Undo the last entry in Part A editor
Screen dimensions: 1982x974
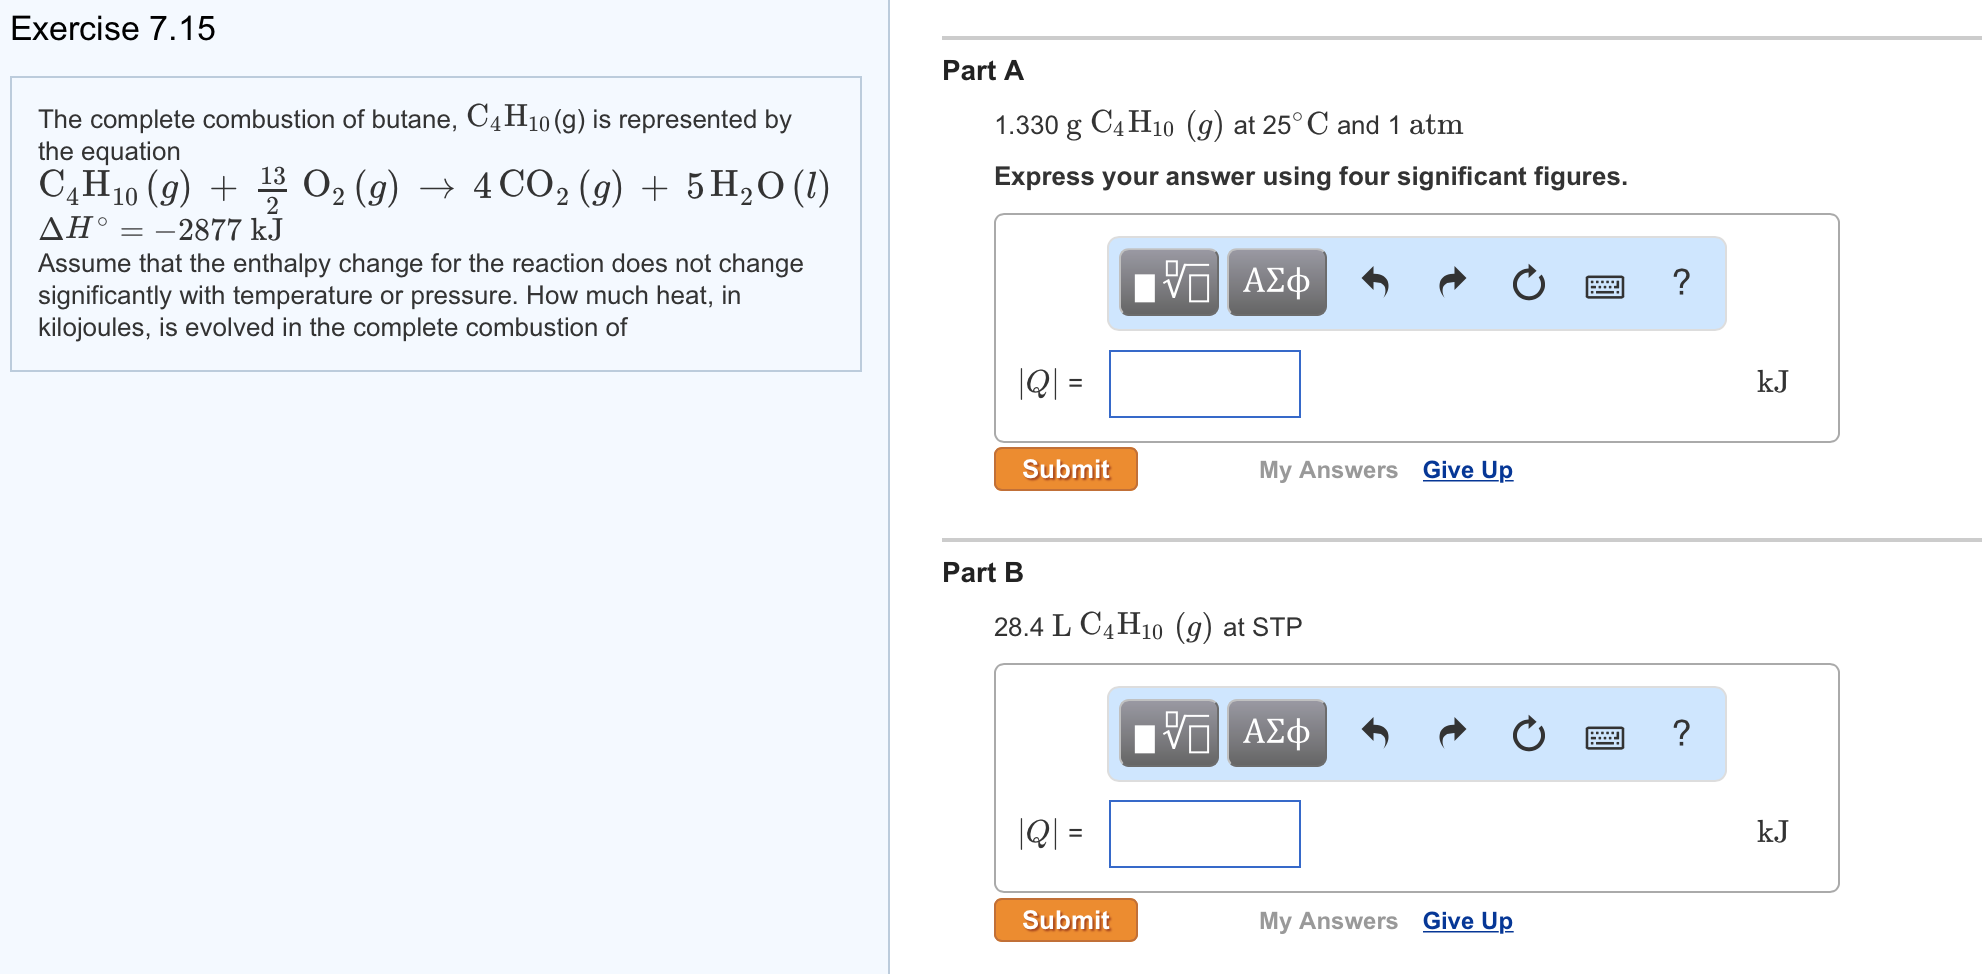(x=1377, y=283)
